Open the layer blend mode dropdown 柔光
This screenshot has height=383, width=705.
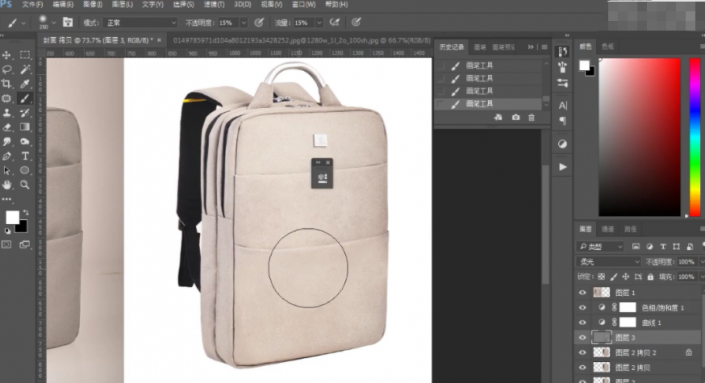point(608,262)
